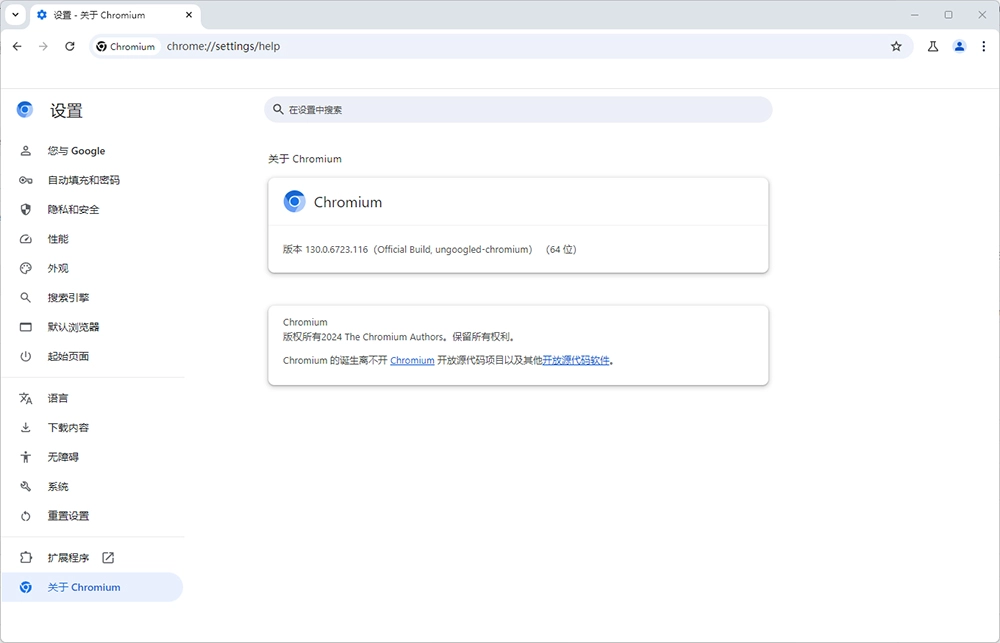Open 您与 Google settings section
Screen dimensions: 1000x643
click(92, 151)
